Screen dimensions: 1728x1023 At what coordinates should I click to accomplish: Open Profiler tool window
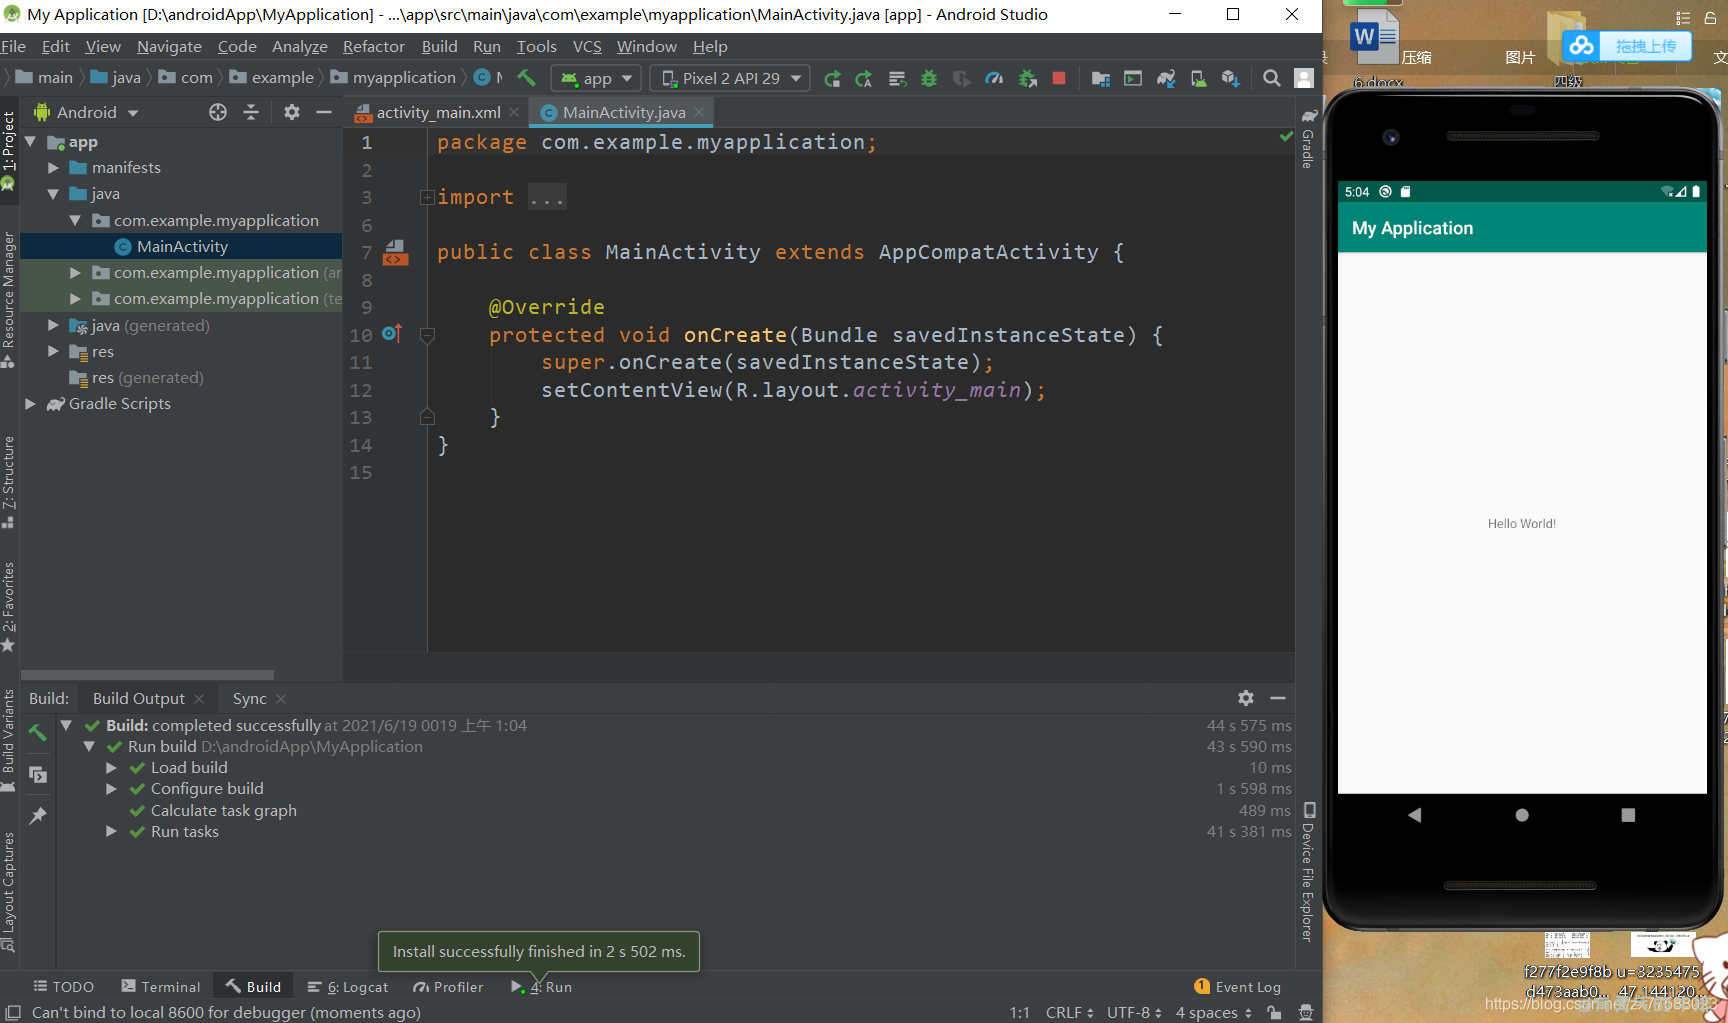click(448, 987)
